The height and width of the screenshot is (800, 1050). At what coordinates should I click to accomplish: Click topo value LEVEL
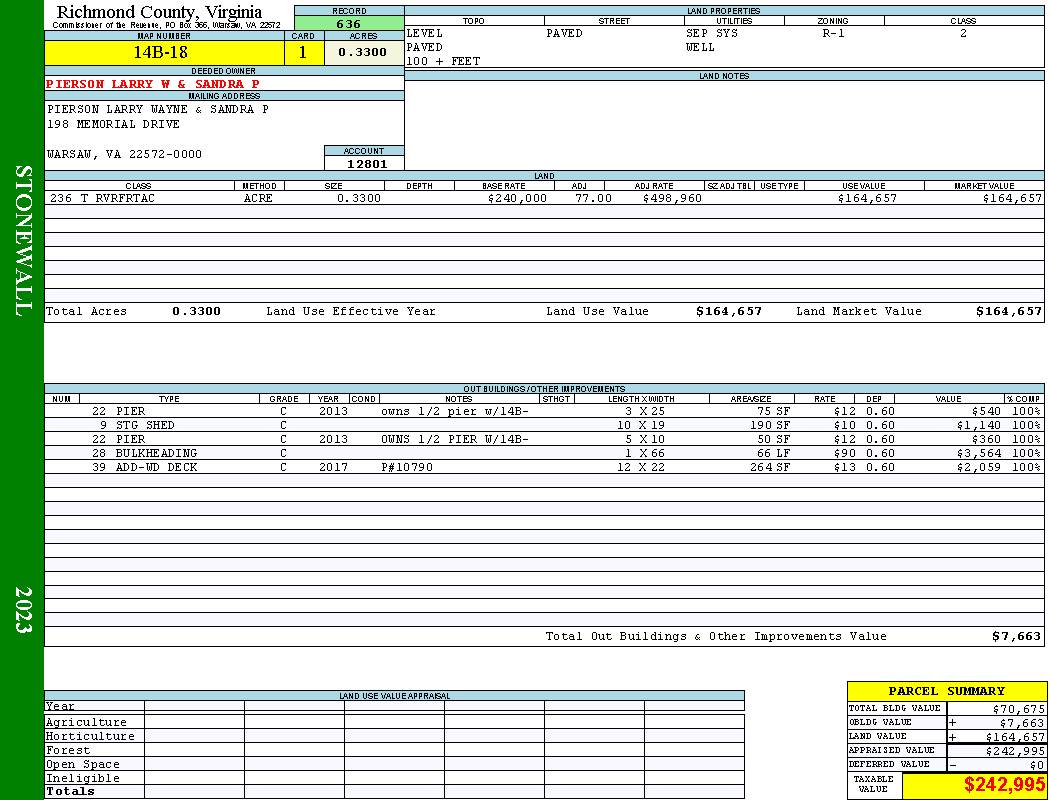click(x=425, y=33)
